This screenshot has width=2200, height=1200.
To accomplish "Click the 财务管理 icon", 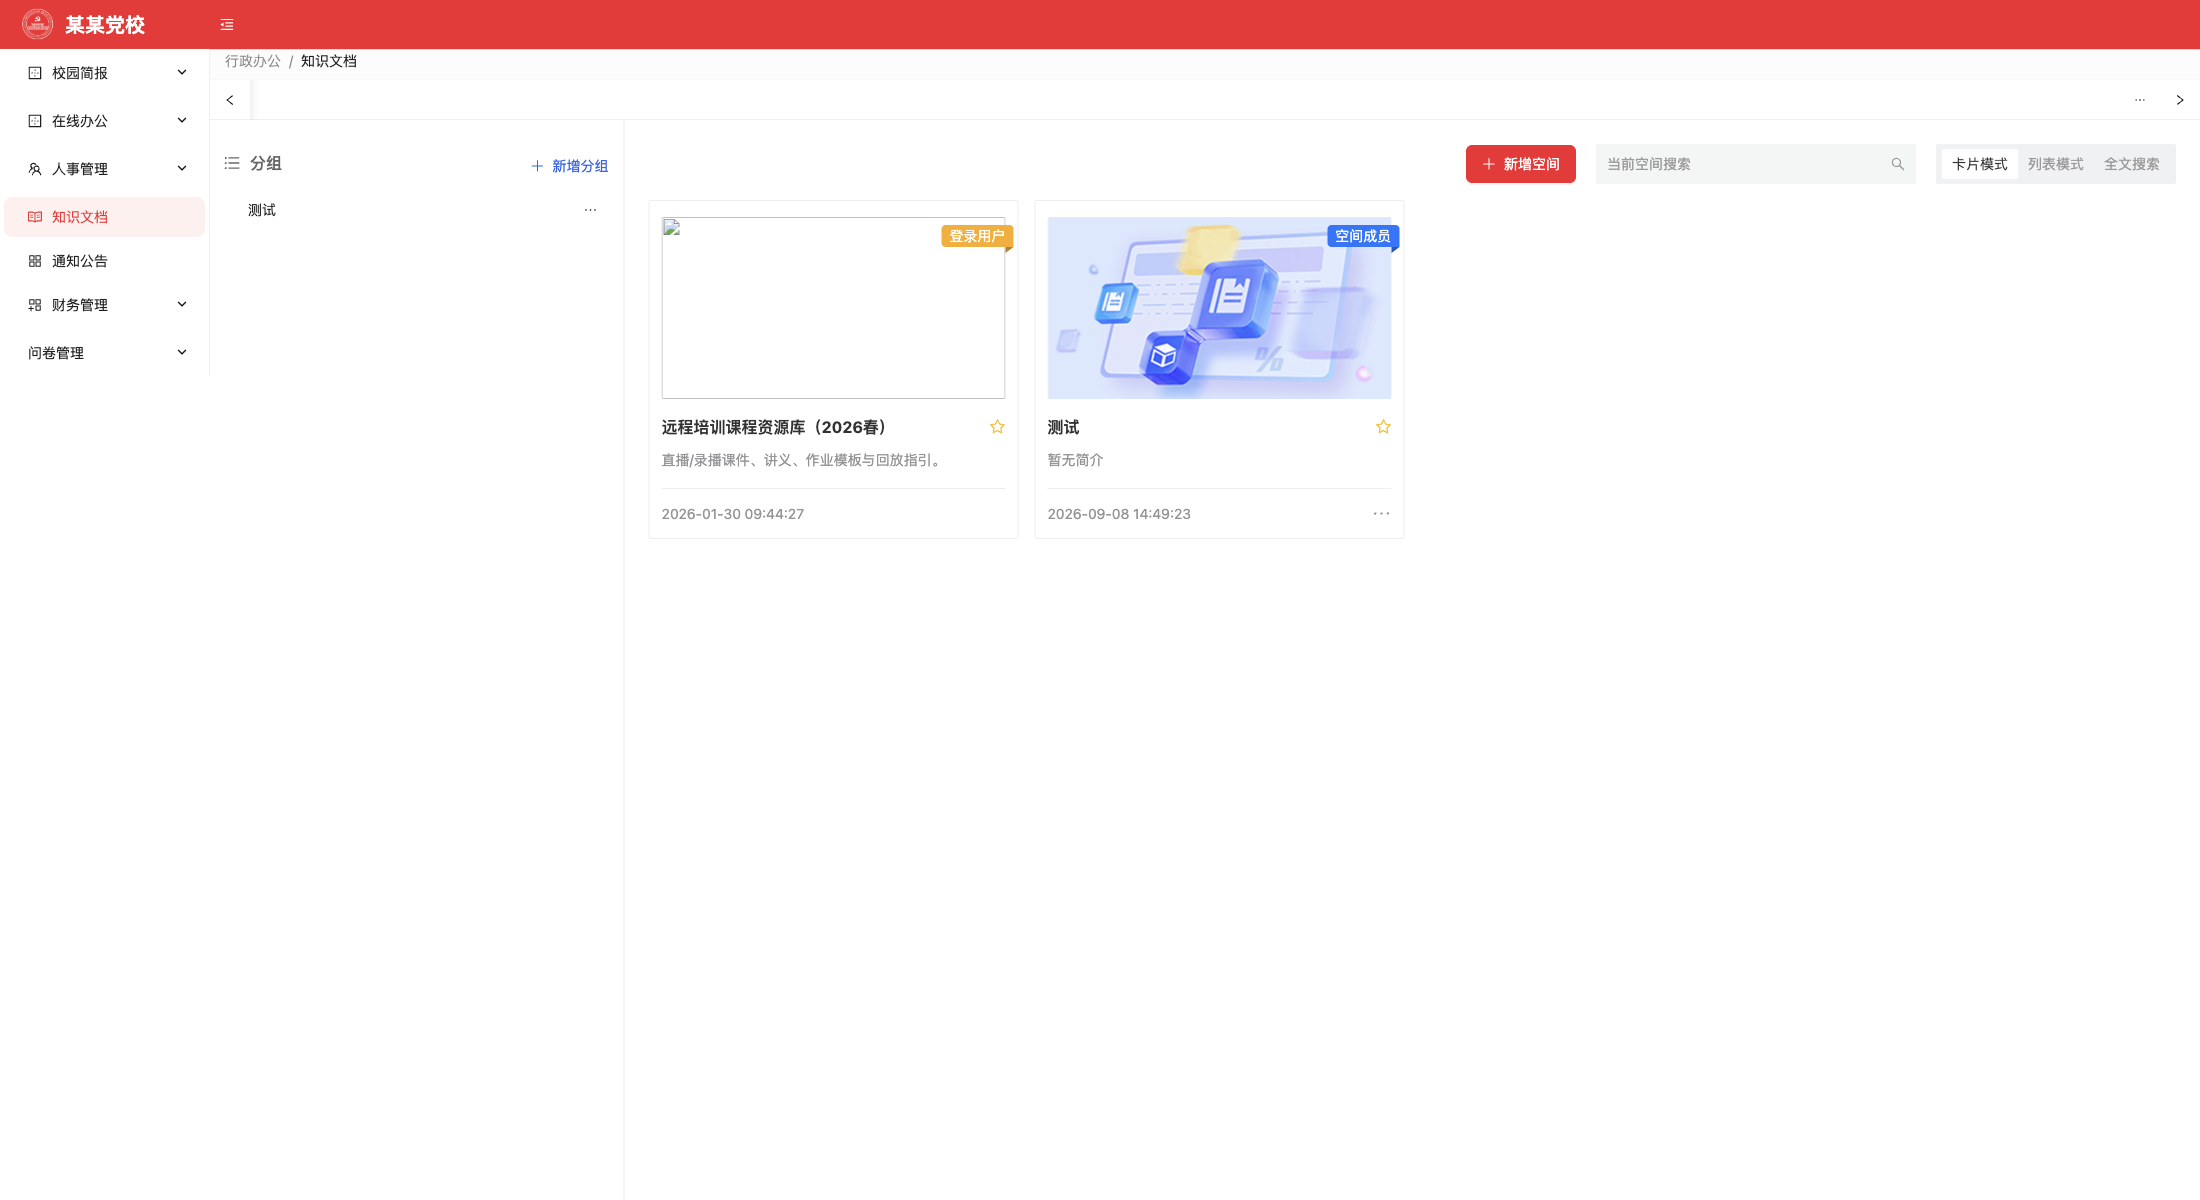I will click(35, 305).
